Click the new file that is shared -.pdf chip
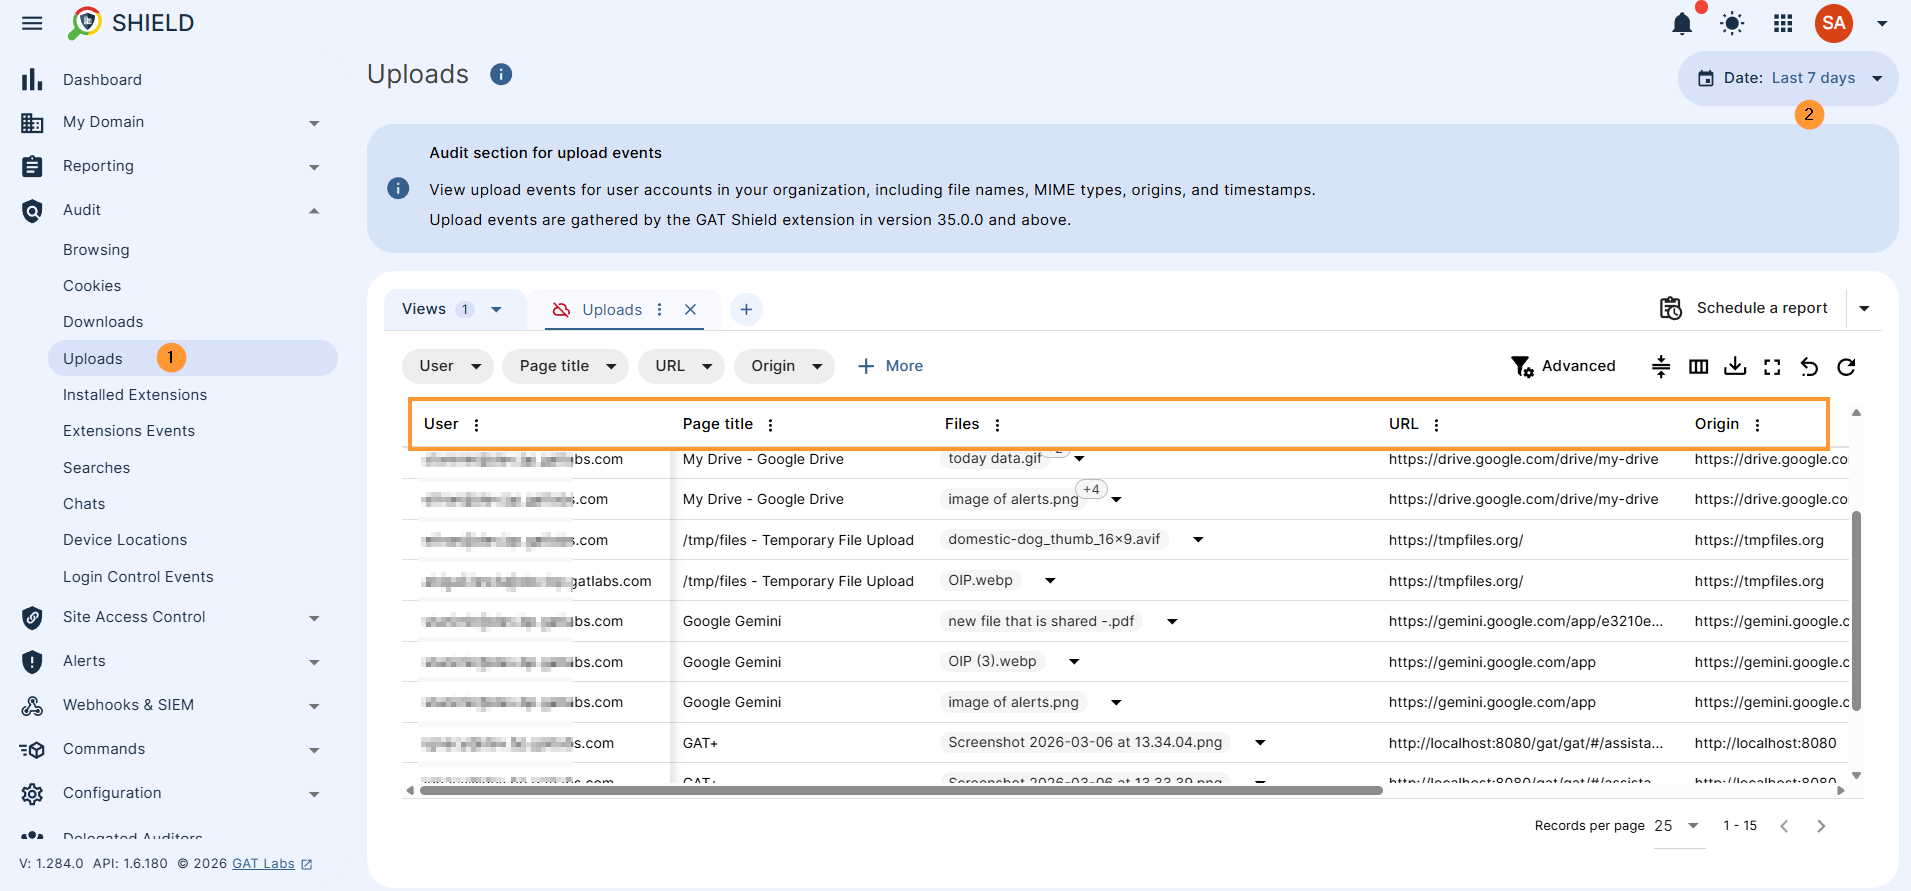The width and height of the screenshot is (1911, 891). click(x=1041, y=621)
